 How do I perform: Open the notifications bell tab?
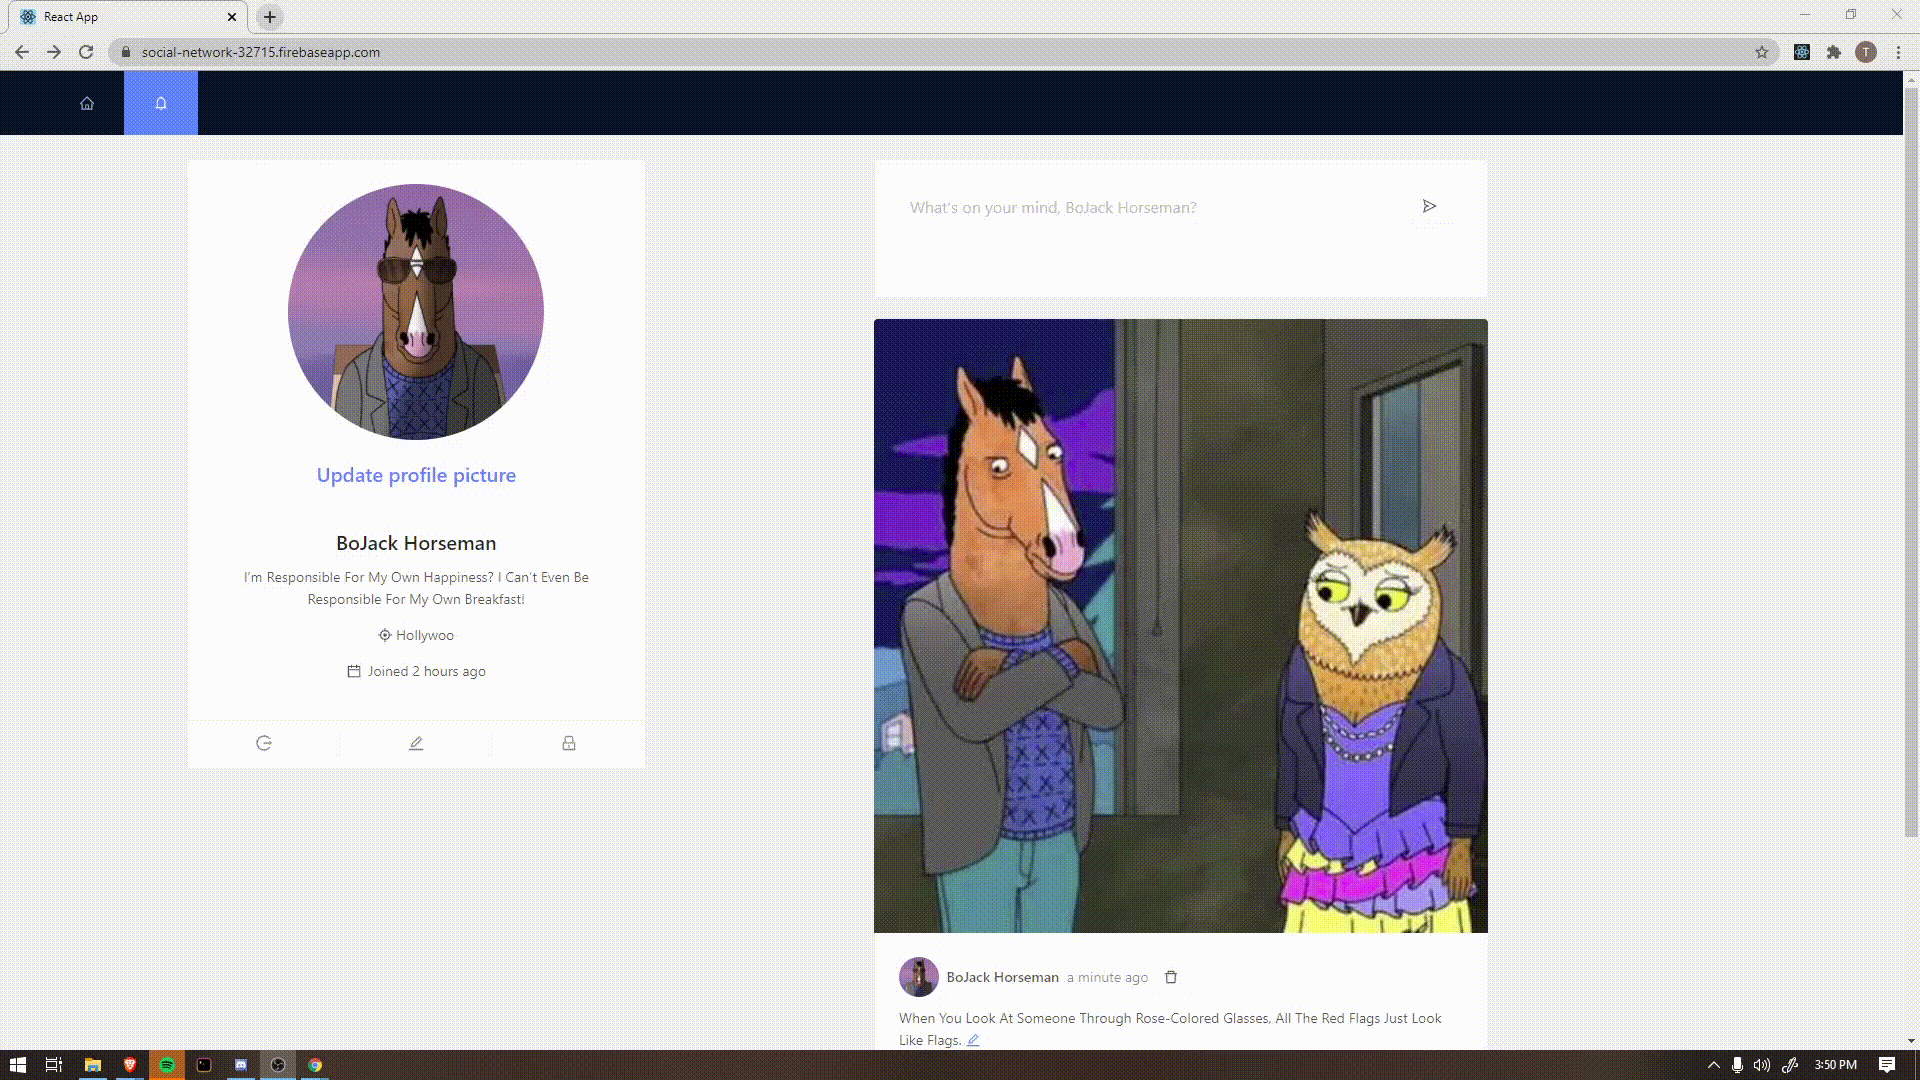point(161,103)
